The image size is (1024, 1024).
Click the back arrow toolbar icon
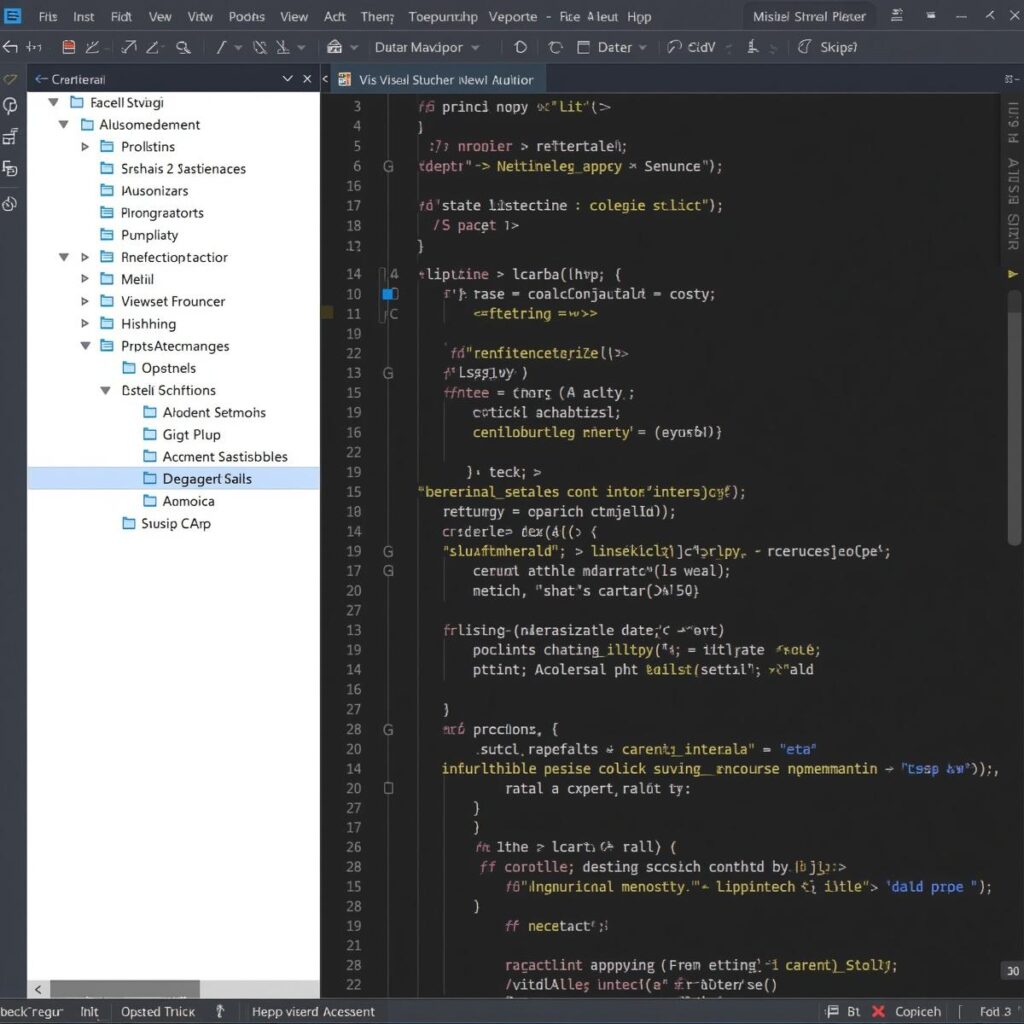point(10,47)
